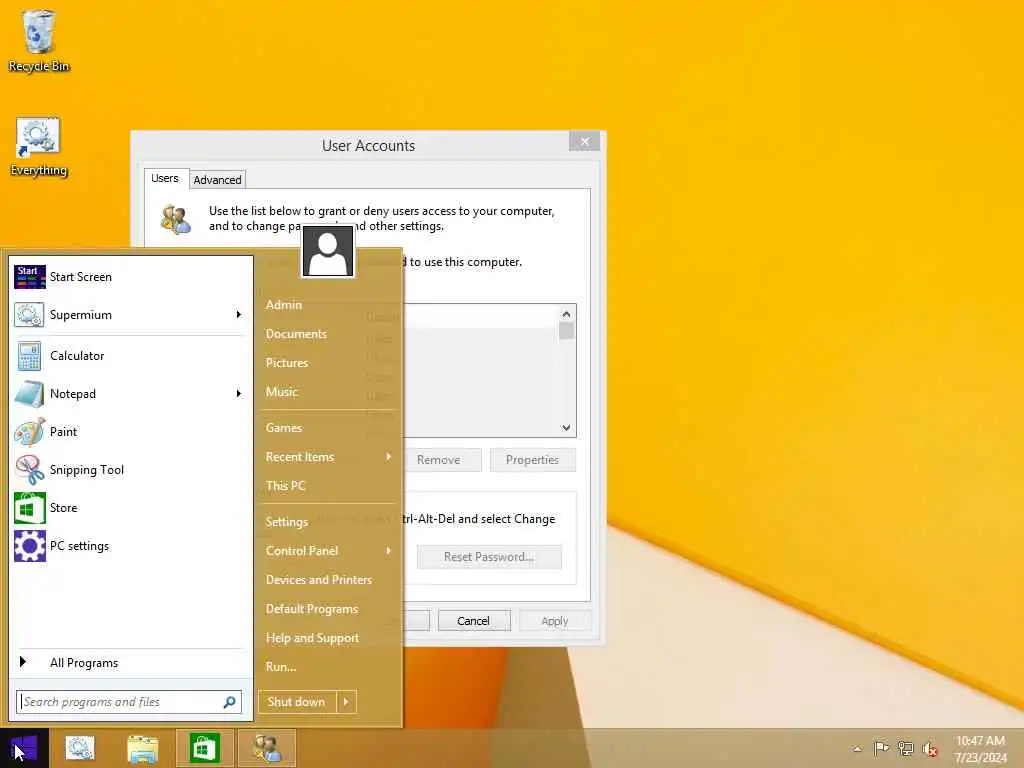Close the User Accounts dialog
The image size is (1024, 768).
pyautogui.click(x=584, y=141)
